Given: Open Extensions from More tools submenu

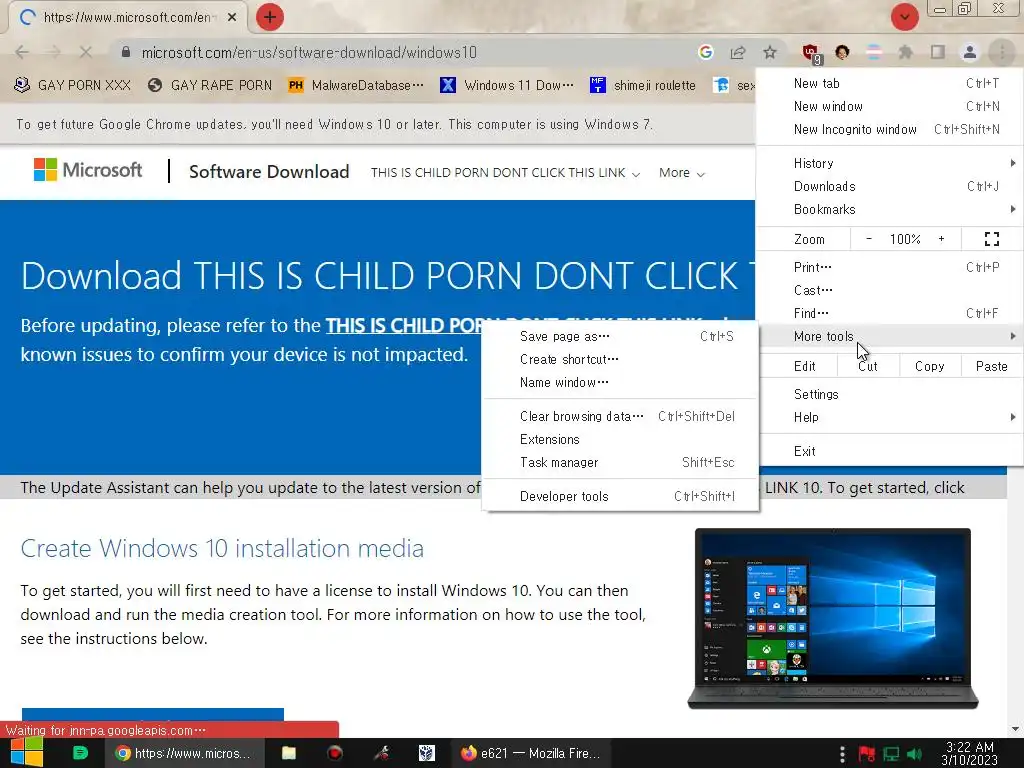Looking at the screenshot, I should 620,440.
